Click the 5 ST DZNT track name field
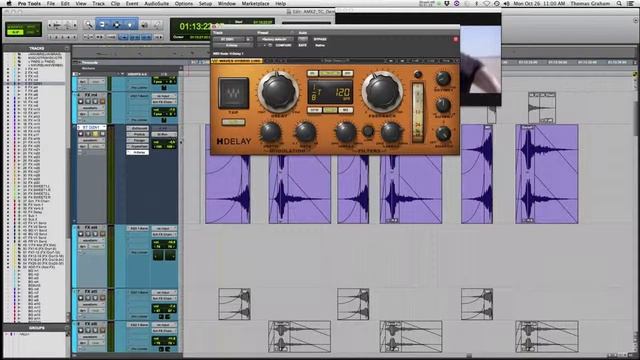 (91, 127)
